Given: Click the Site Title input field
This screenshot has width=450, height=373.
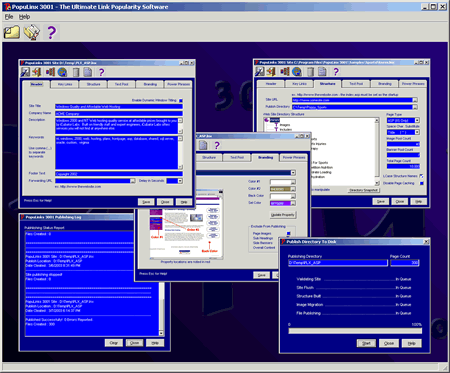Looking at the screenshot, I should [x=119, y=107].
